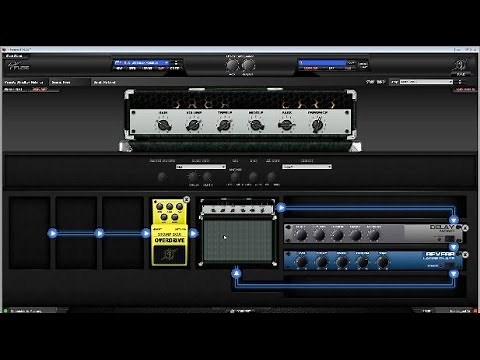
Task: Click the bottom-left knob on the Overdrive pedal
Action: click(x=164, y=217)
